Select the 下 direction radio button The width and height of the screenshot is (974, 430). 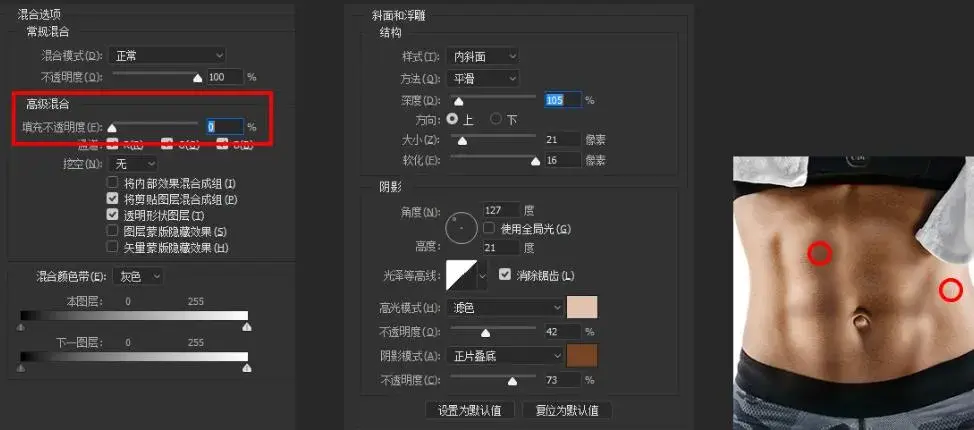(496, 119)
